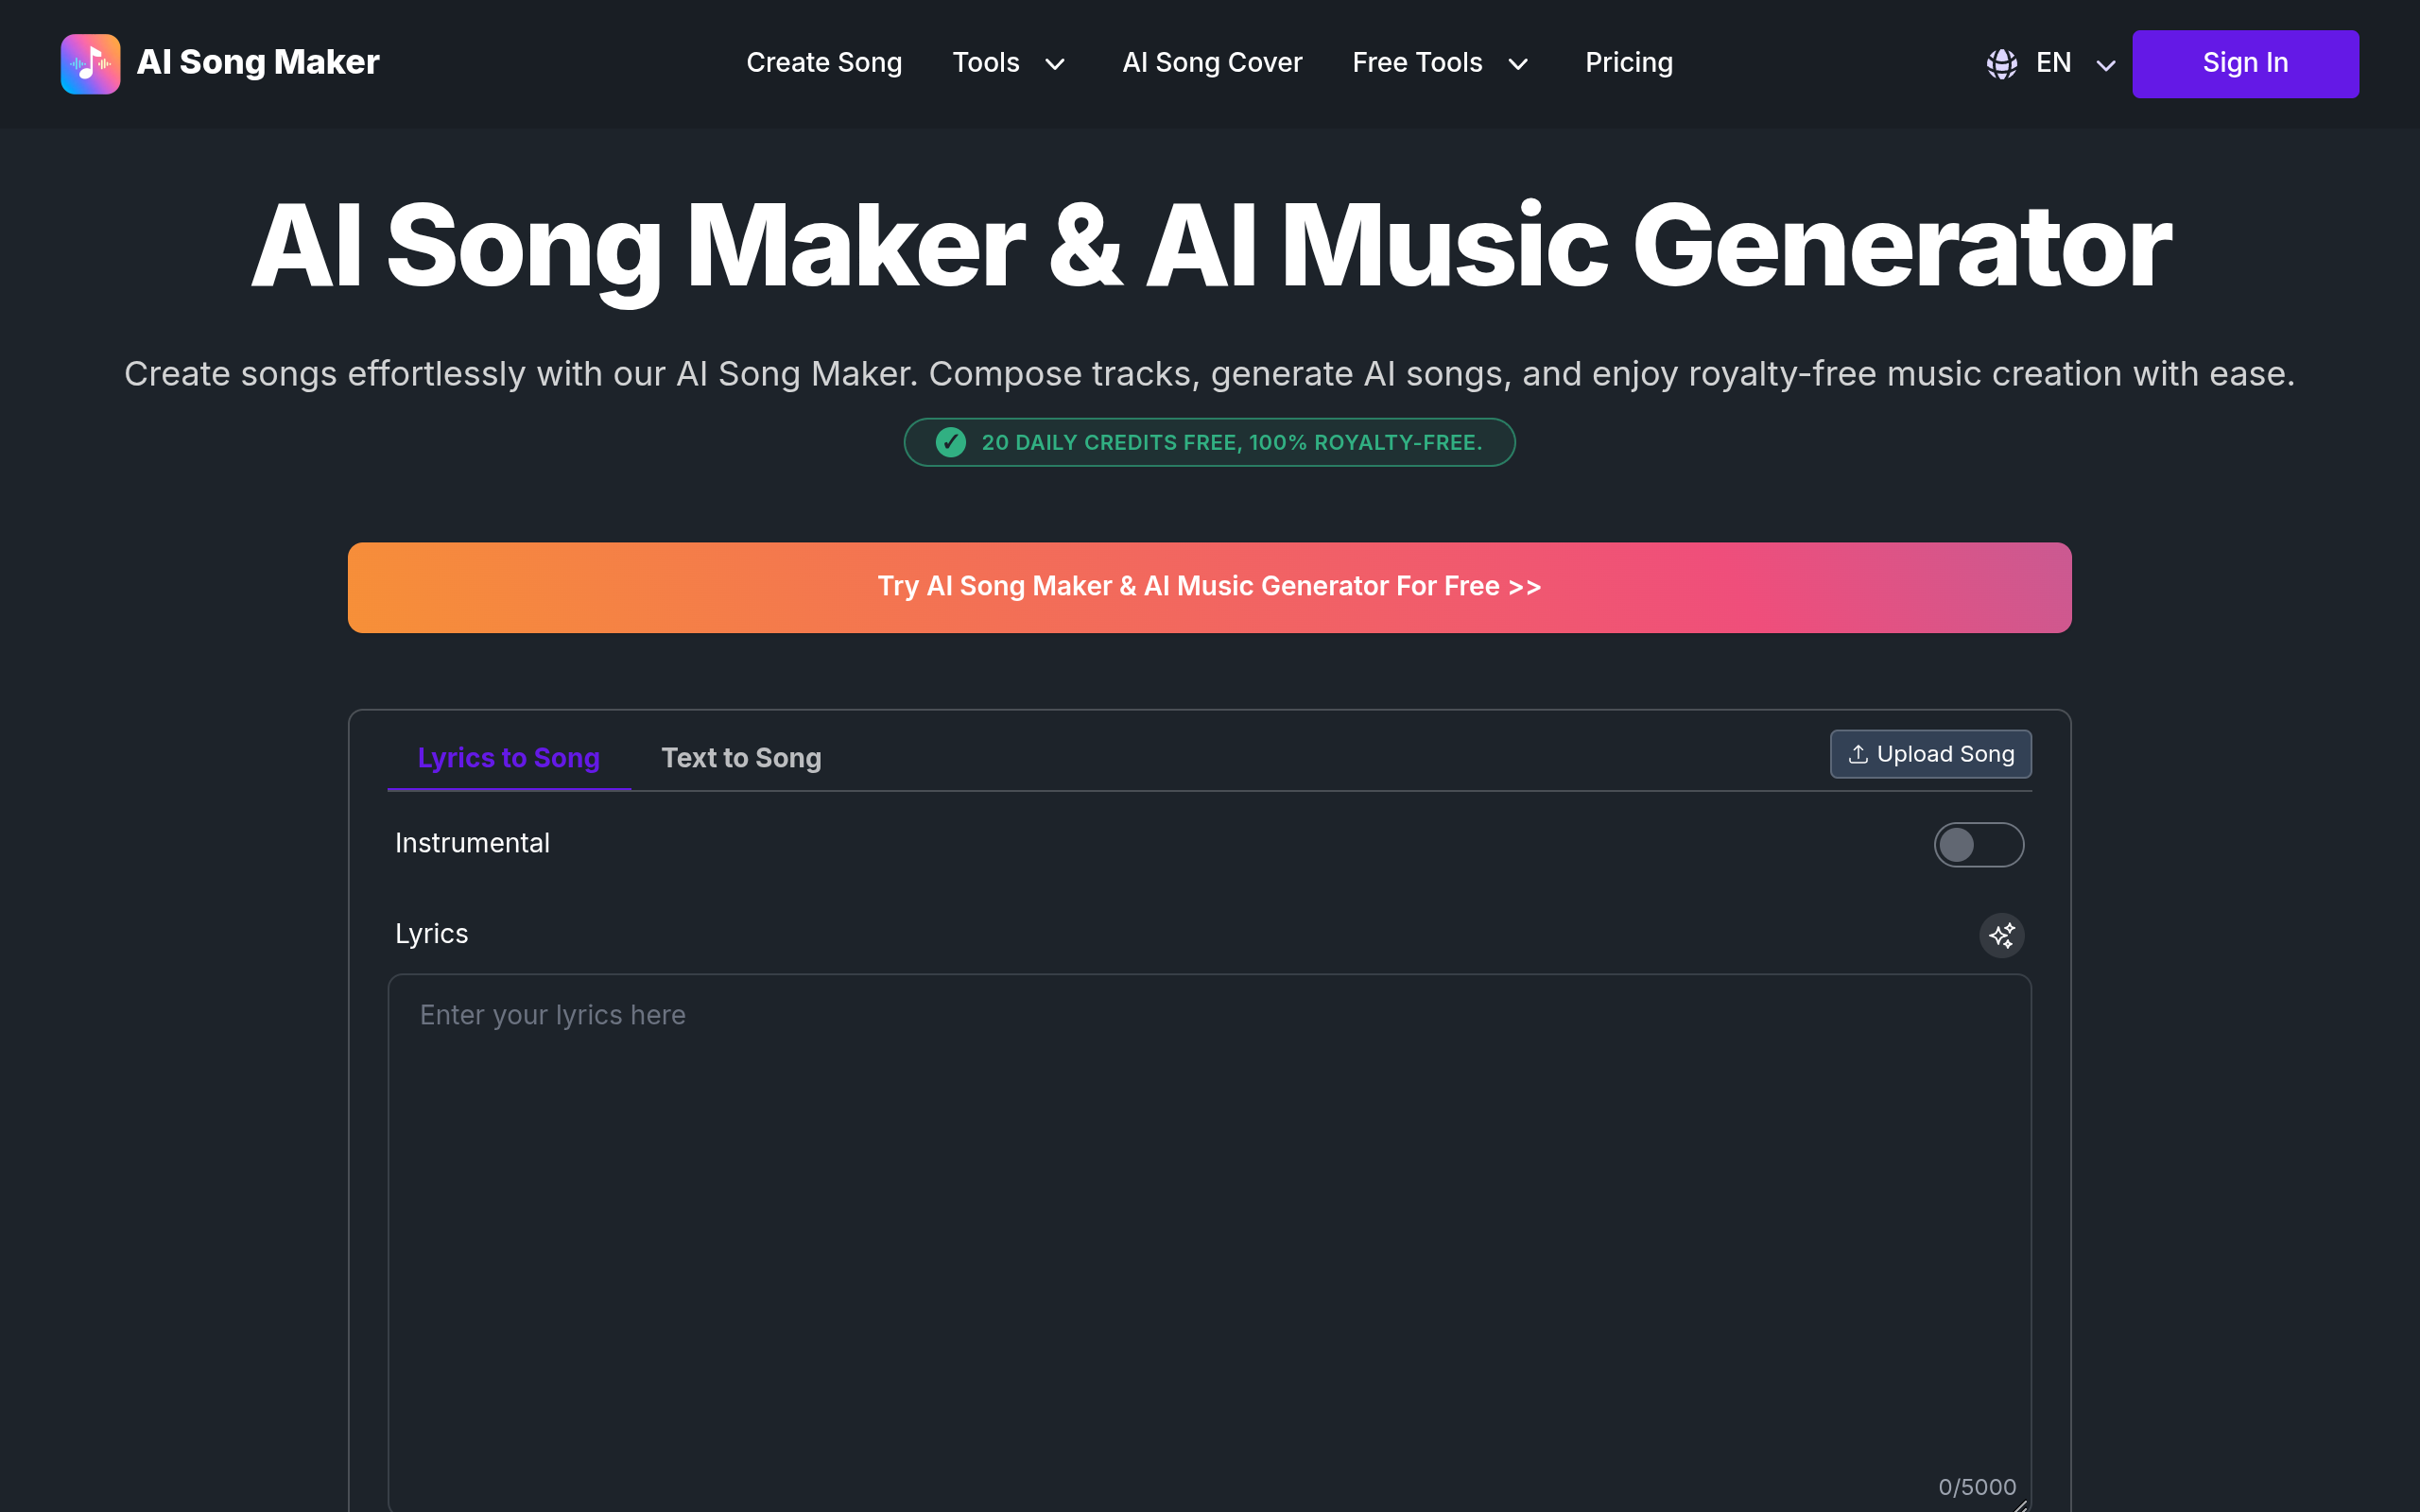Click the Instrumental label

pos(472,843)
